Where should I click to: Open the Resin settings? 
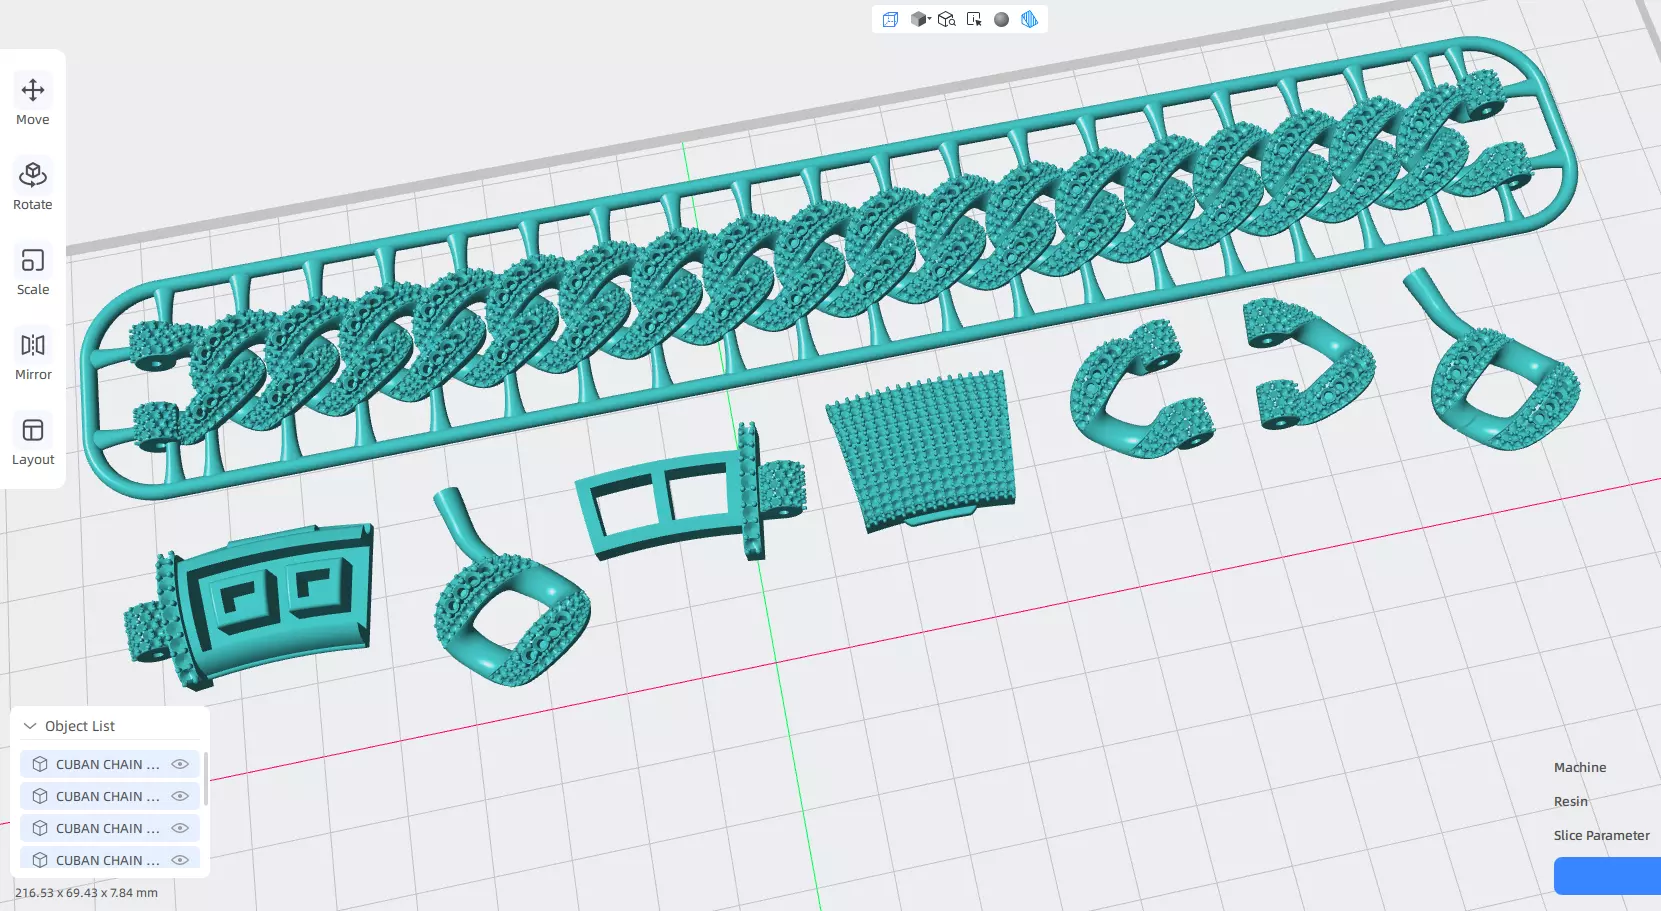1571,802
